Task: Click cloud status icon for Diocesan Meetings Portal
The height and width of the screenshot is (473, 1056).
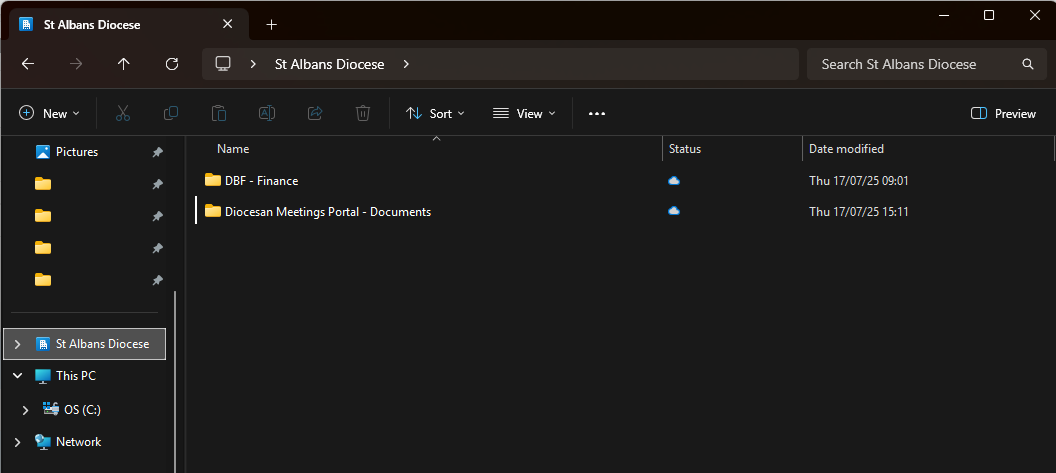Action: point(674,211)
